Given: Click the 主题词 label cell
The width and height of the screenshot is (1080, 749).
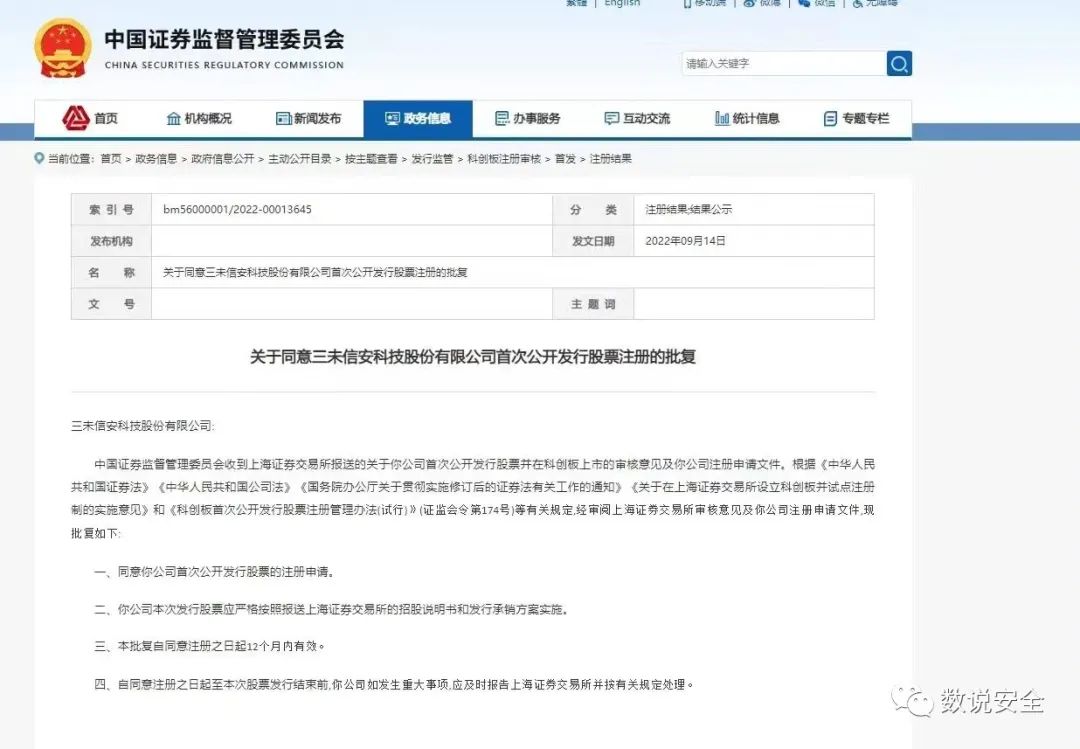Looking at the screenshot, I should click(x=593, y=304).
